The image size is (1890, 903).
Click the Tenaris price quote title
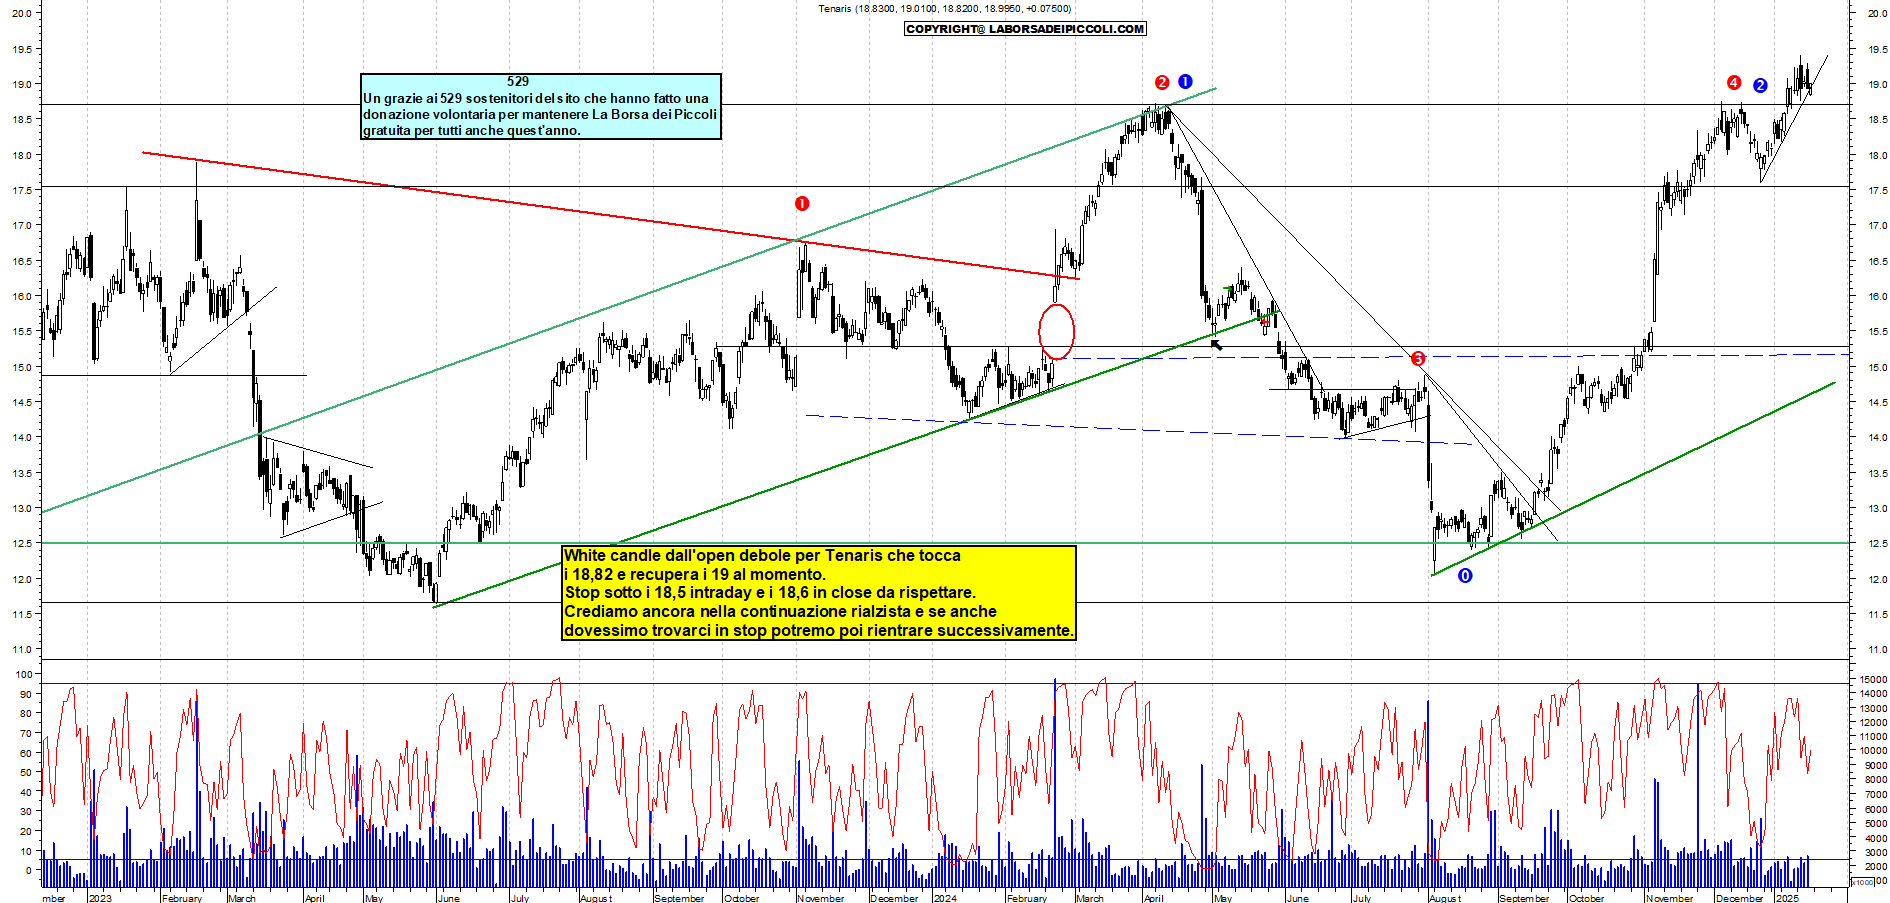tap(944, 9)
